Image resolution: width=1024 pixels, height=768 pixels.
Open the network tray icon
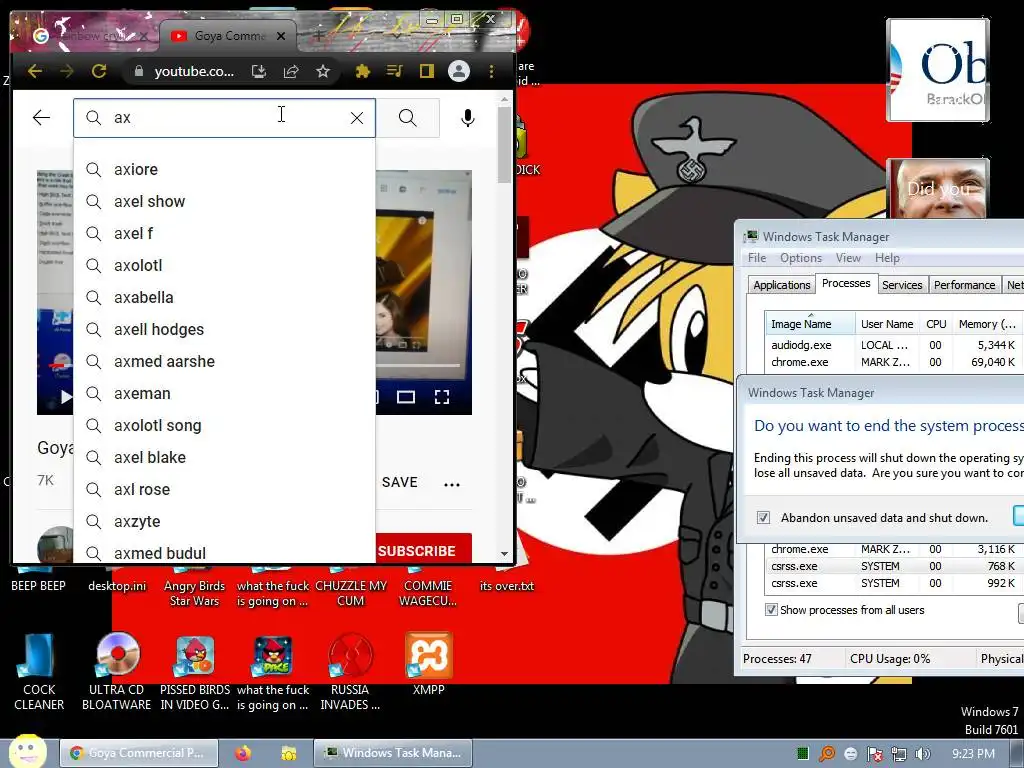[899, 754]
